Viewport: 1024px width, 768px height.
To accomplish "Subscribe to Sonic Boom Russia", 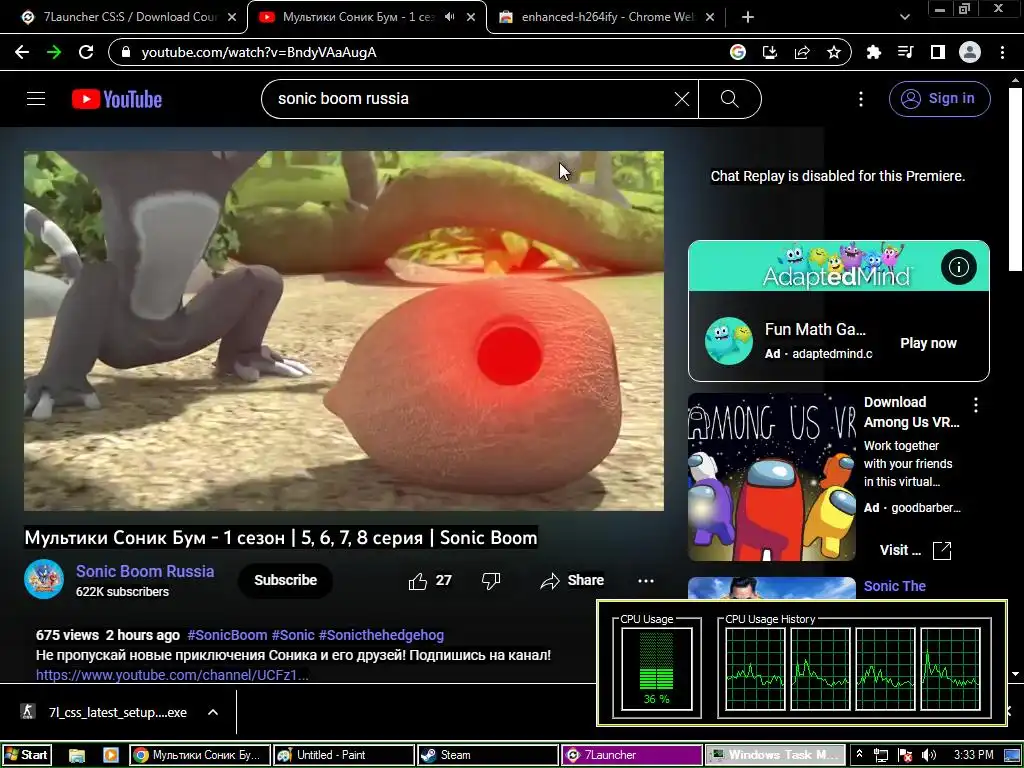I will coord(285,580).
